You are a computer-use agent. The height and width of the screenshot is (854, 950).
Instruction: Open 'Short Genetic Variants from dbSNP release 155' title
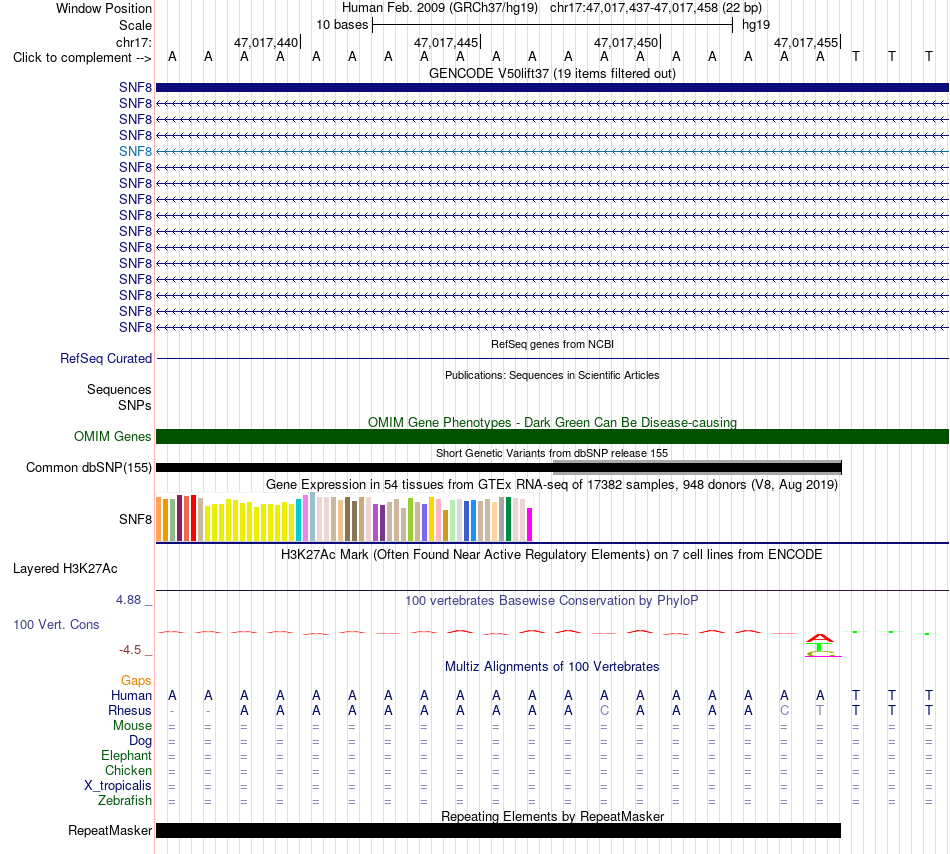552,453
